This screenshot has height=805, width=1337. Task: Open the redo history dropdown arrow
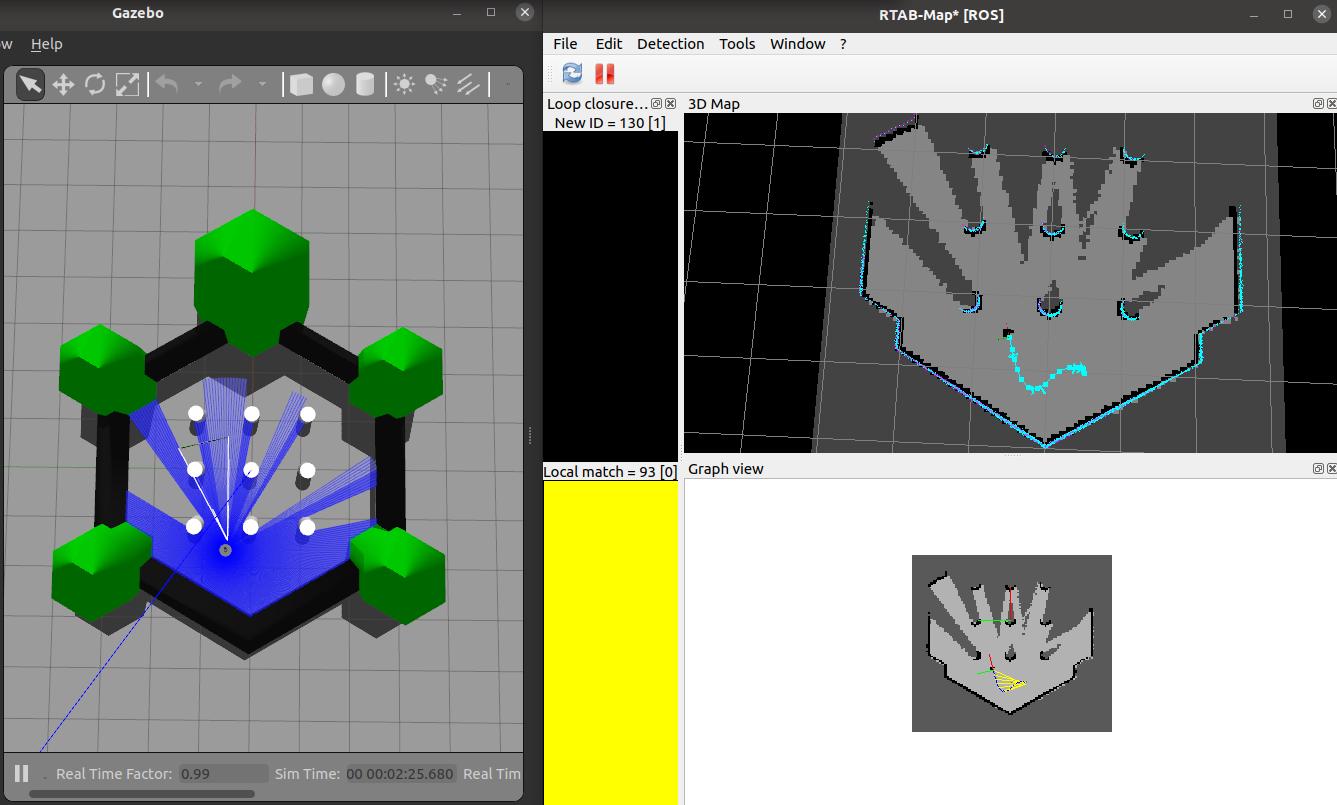pos(262,85)
